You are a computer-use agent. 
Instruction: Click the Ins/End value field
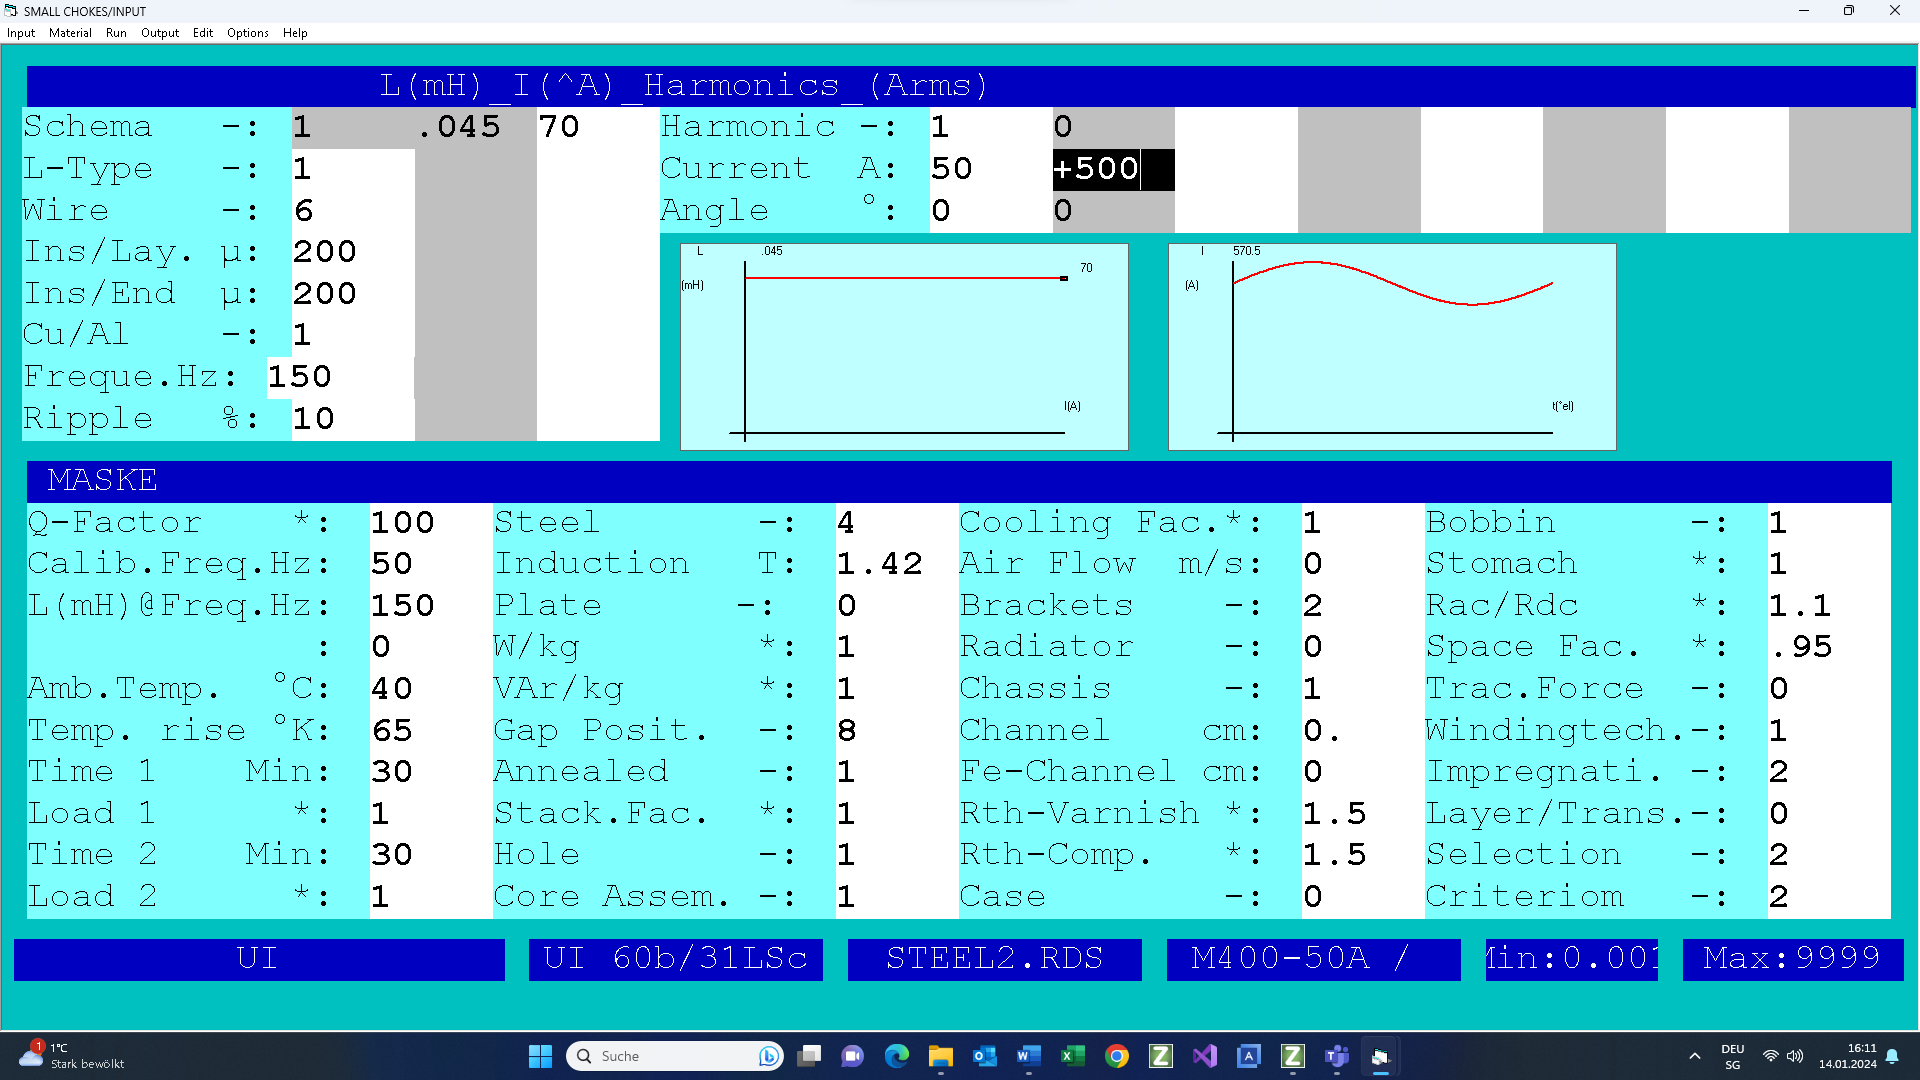[353, 294]
